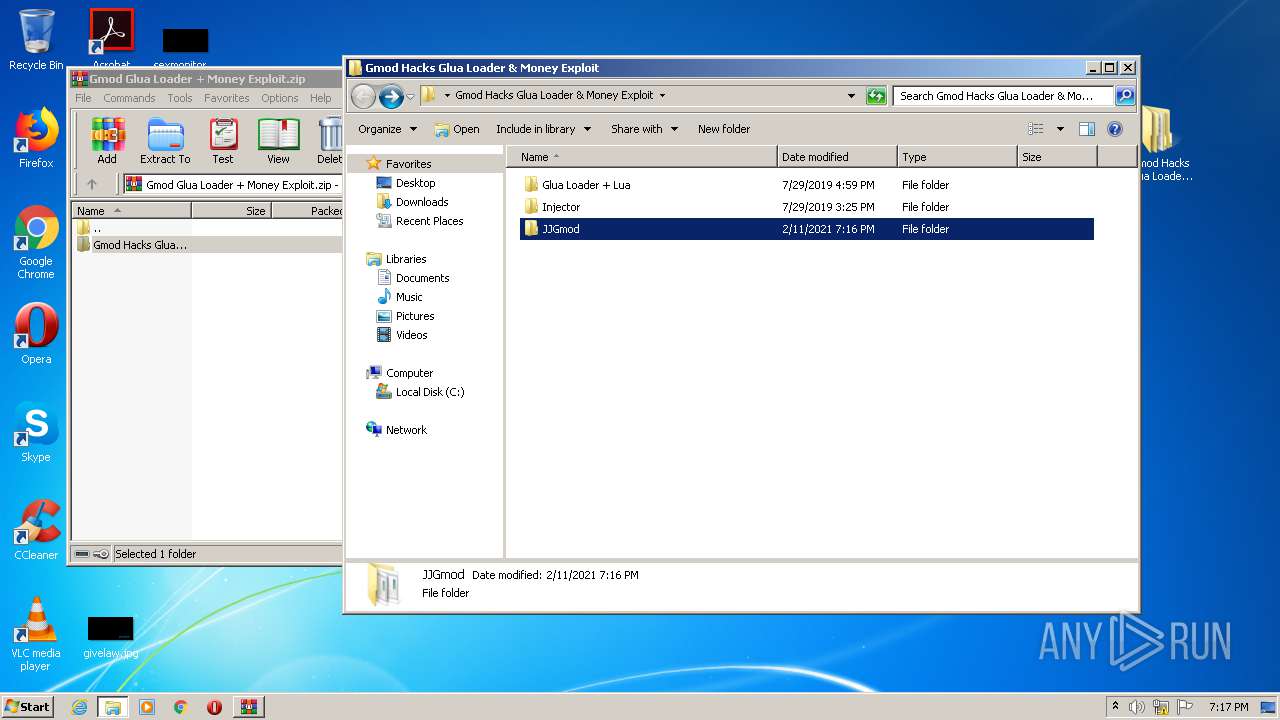Open recent pages dropdown arrow
This screenshot has width=1280, height=720.
tap(410, 97)
